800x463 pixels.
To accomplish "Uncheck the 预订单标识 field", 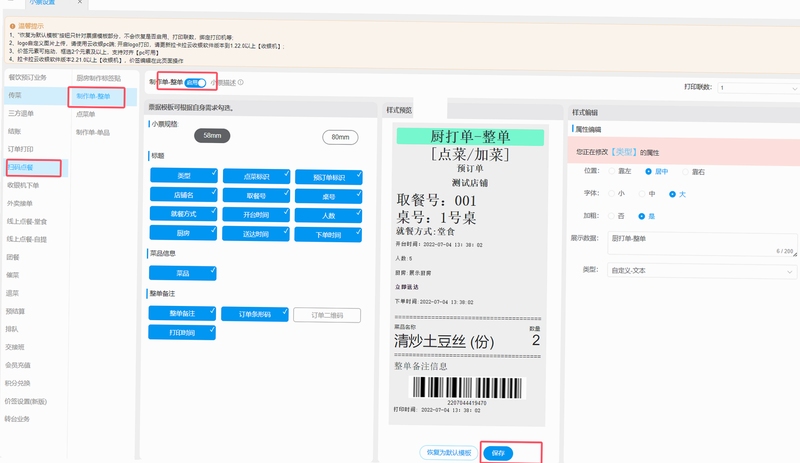I will pos(329,178).
